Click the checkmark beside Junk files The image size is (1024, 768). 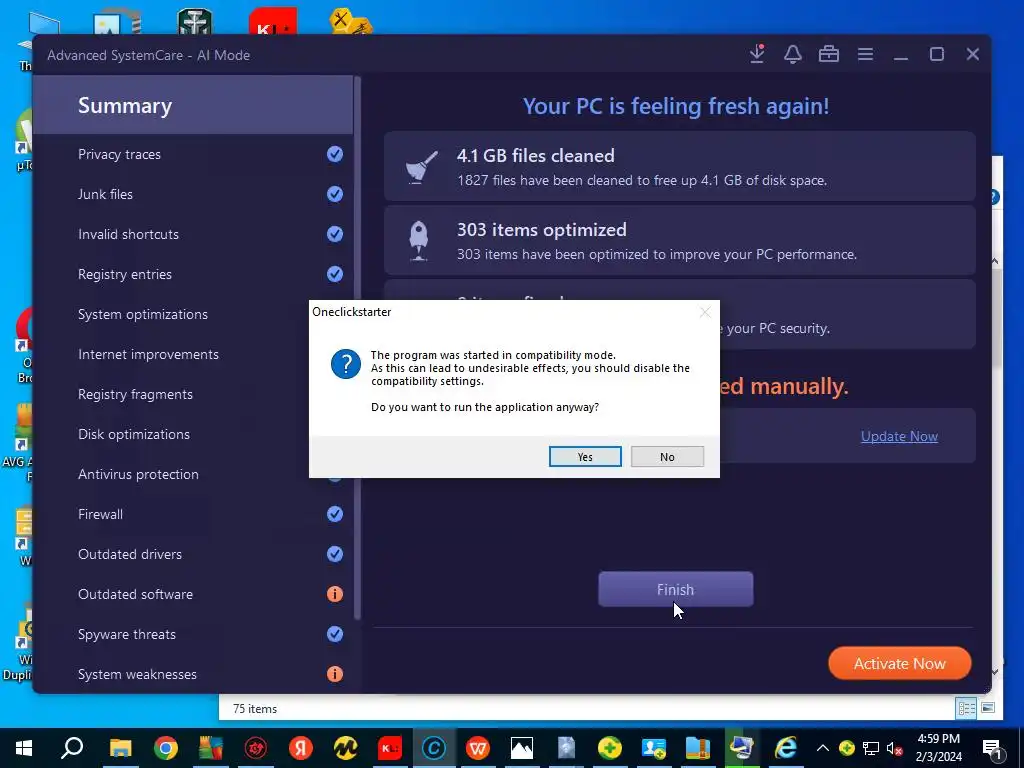pos(334,194)
